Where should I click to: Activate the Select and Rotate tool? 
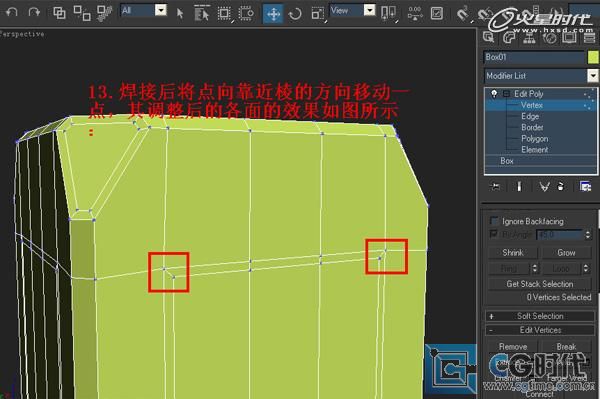point(295,14)
